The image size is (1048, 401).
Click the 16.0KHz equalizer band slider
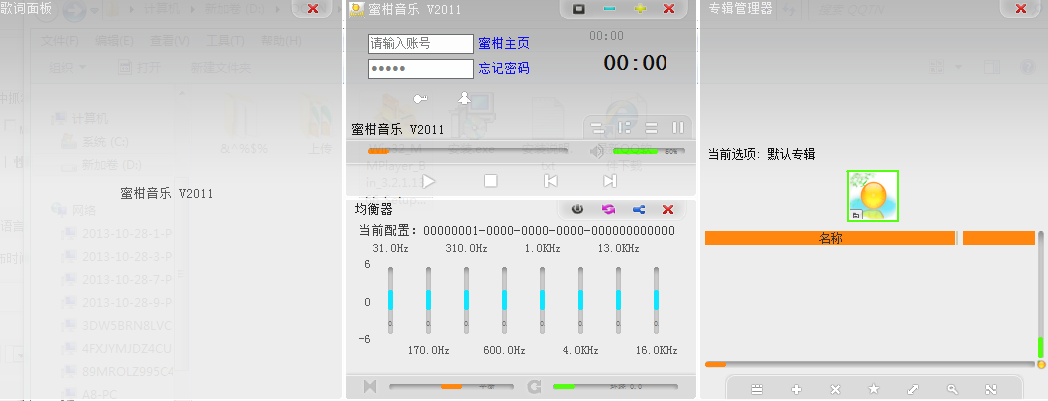point(657,300)
